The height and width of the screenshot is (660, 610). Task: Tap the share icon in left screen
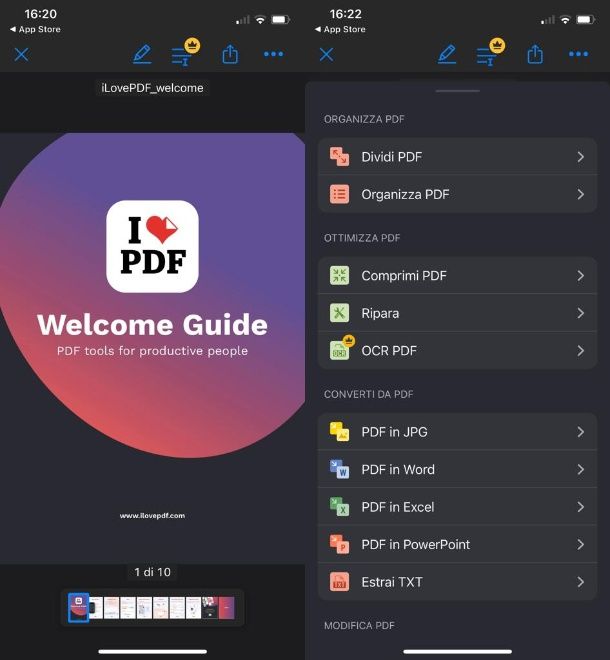point(230,54)
